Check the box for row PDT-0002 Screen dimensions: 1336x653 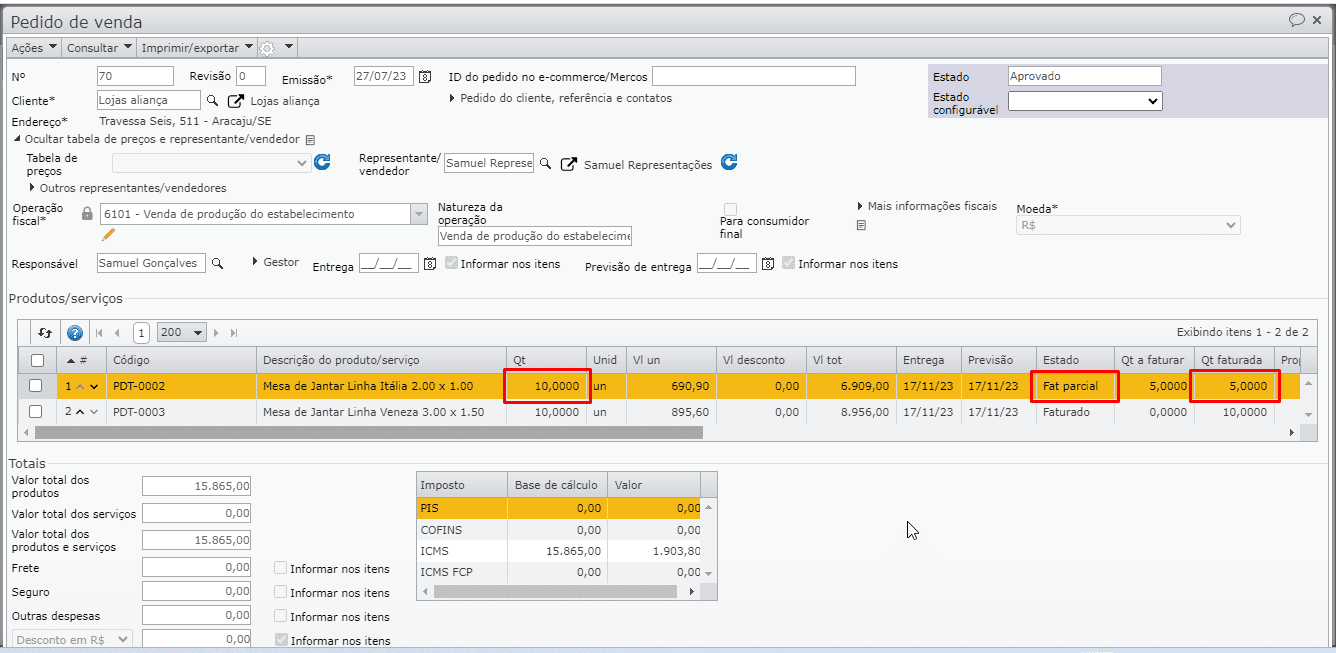(x=36, y=386)
